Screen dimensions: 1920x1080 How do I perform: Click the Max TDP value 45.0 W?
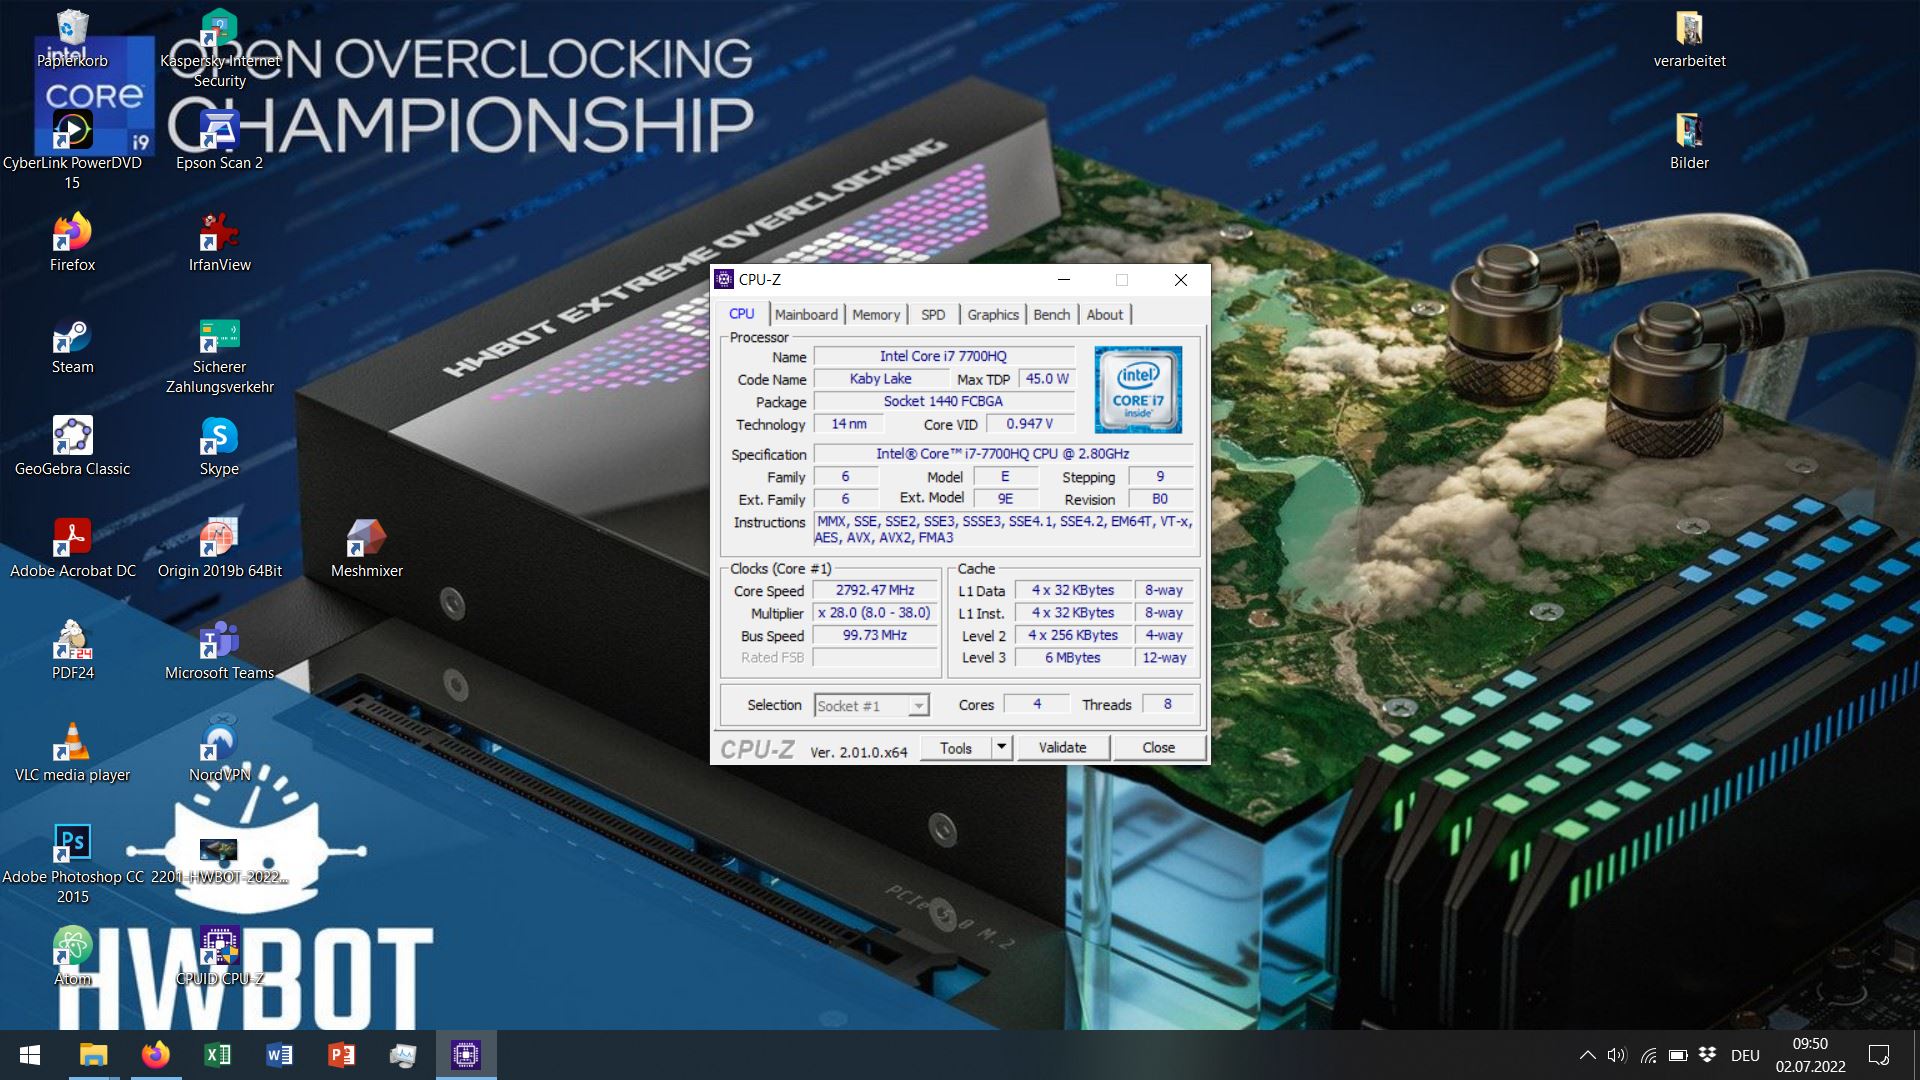(1047, 379)
